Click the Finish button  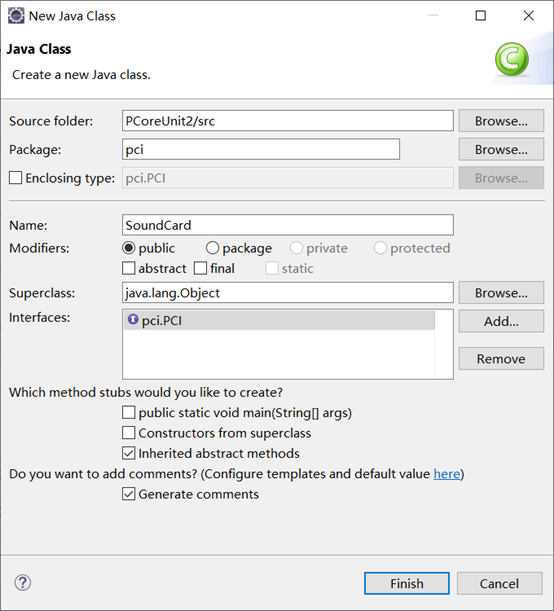coord(407,583)
